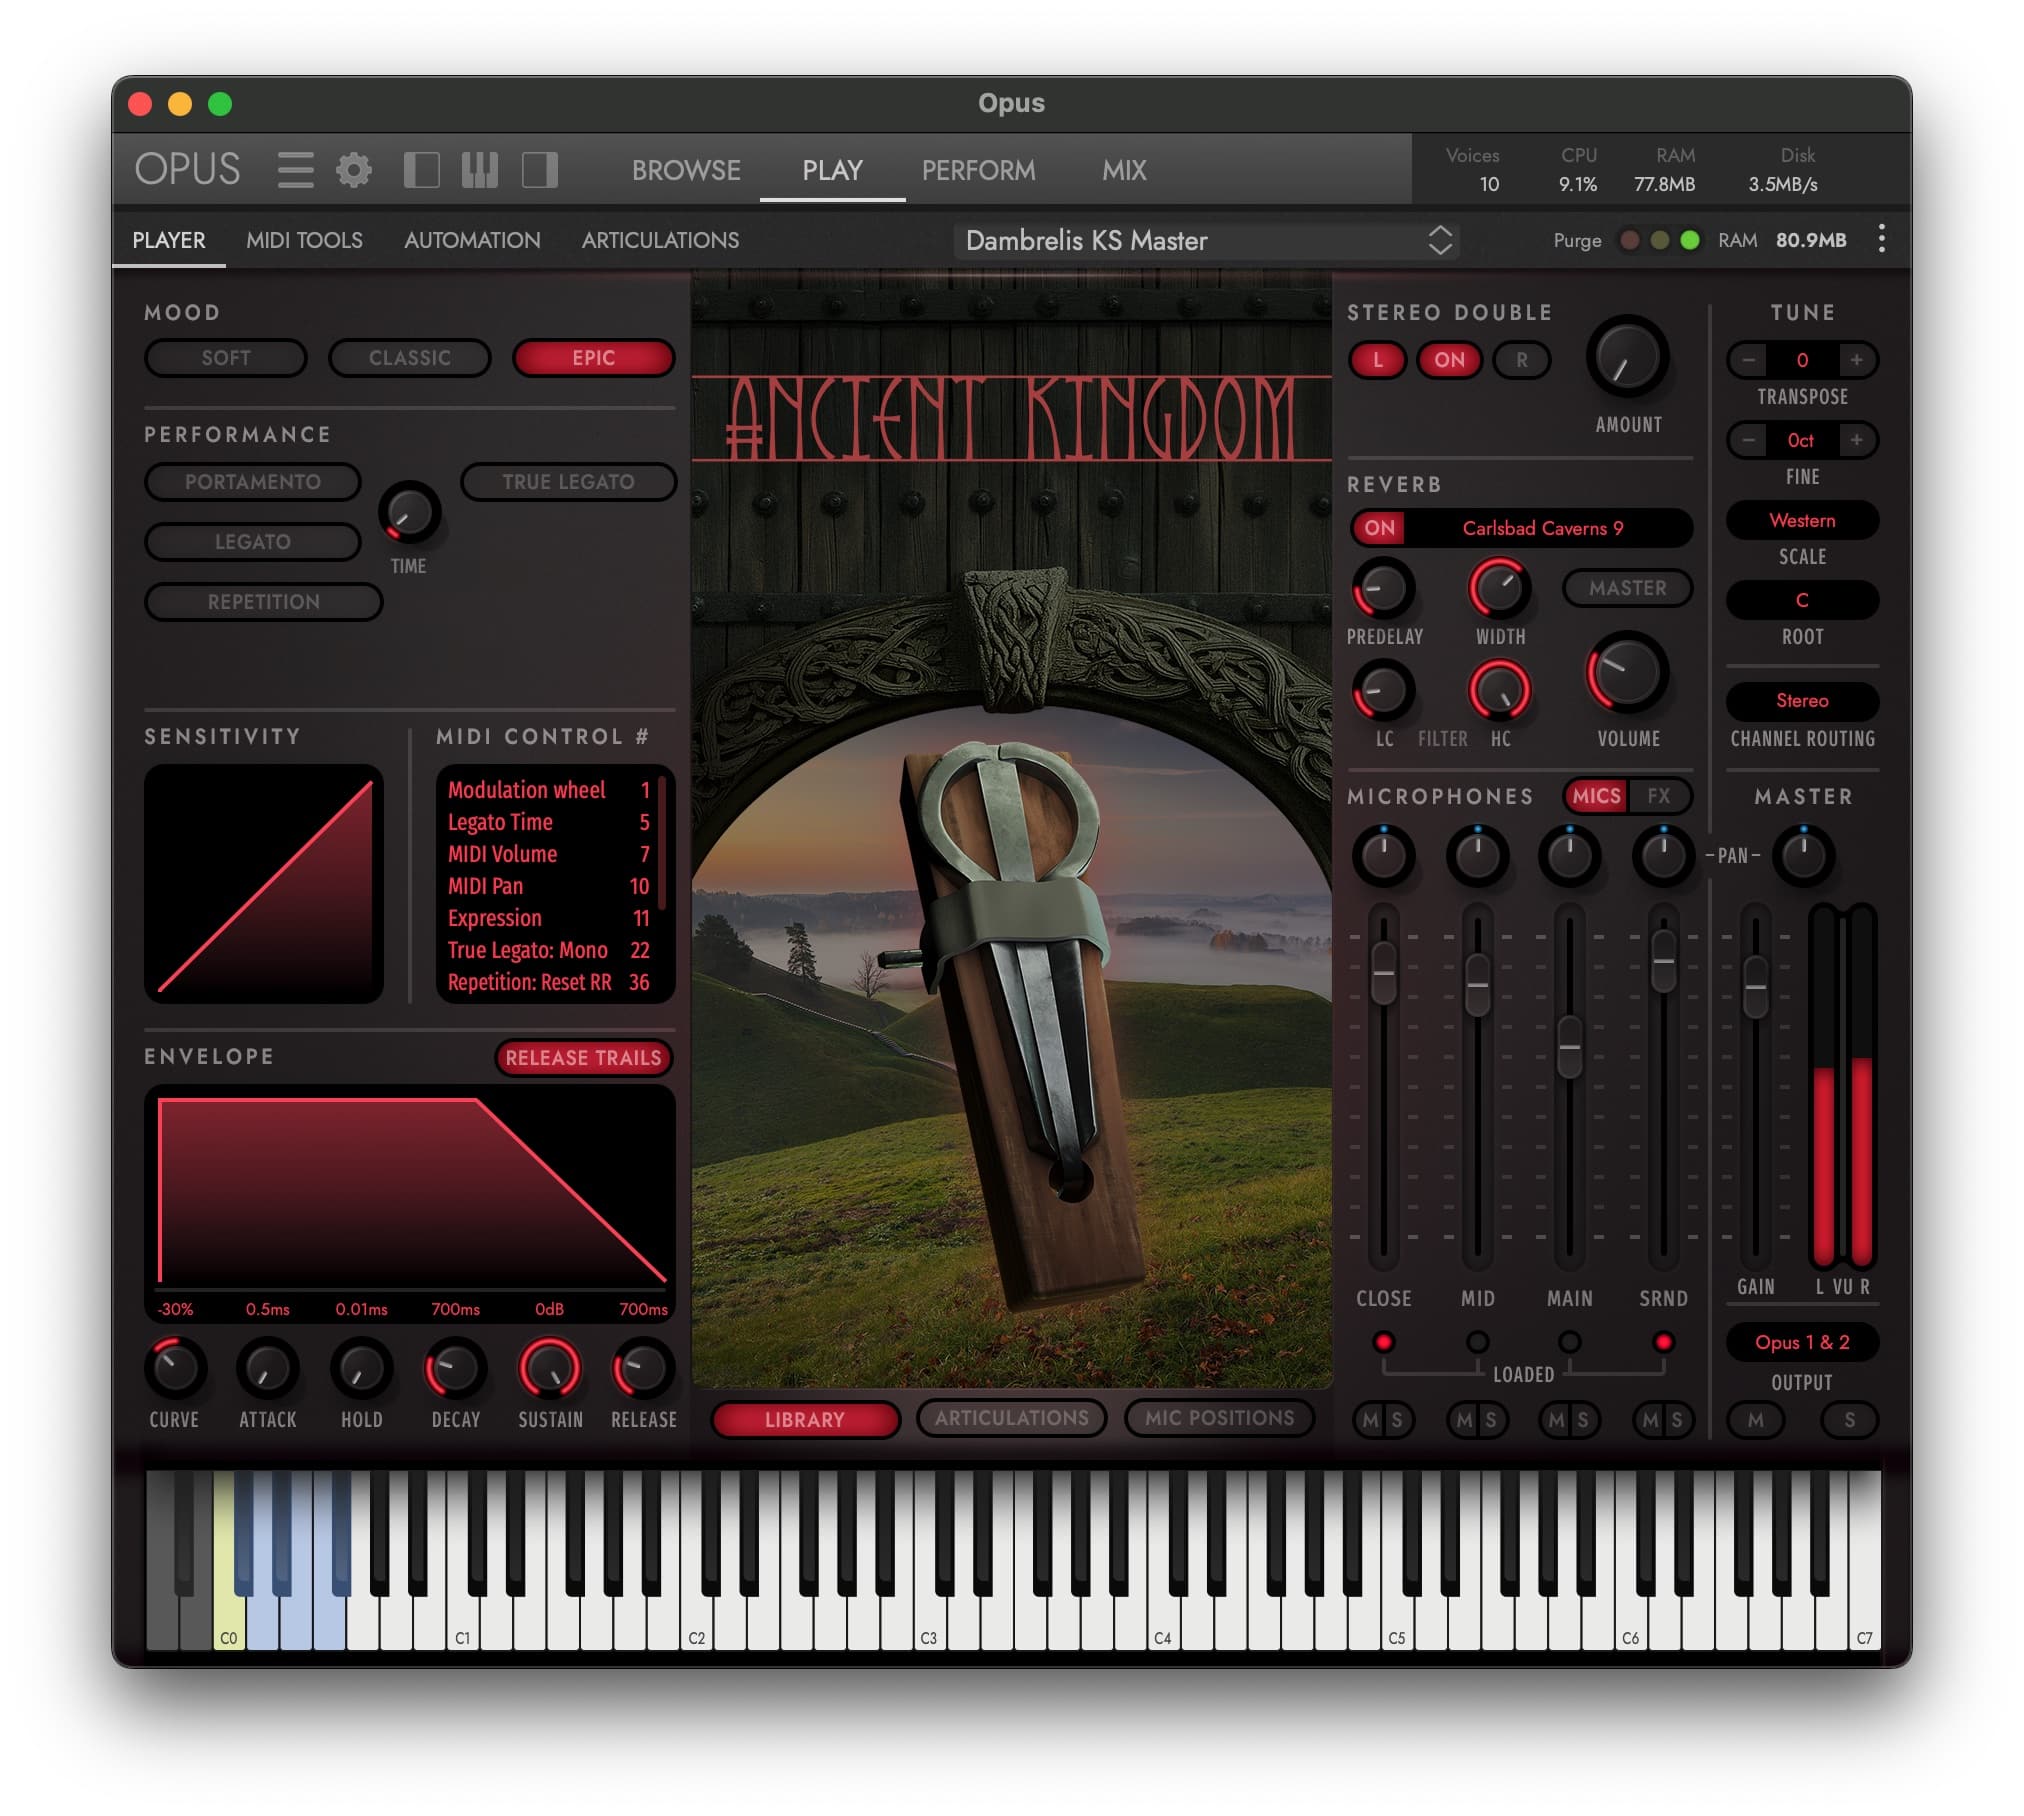
Task: Open the settings gear icon
Action: point(354,170)
